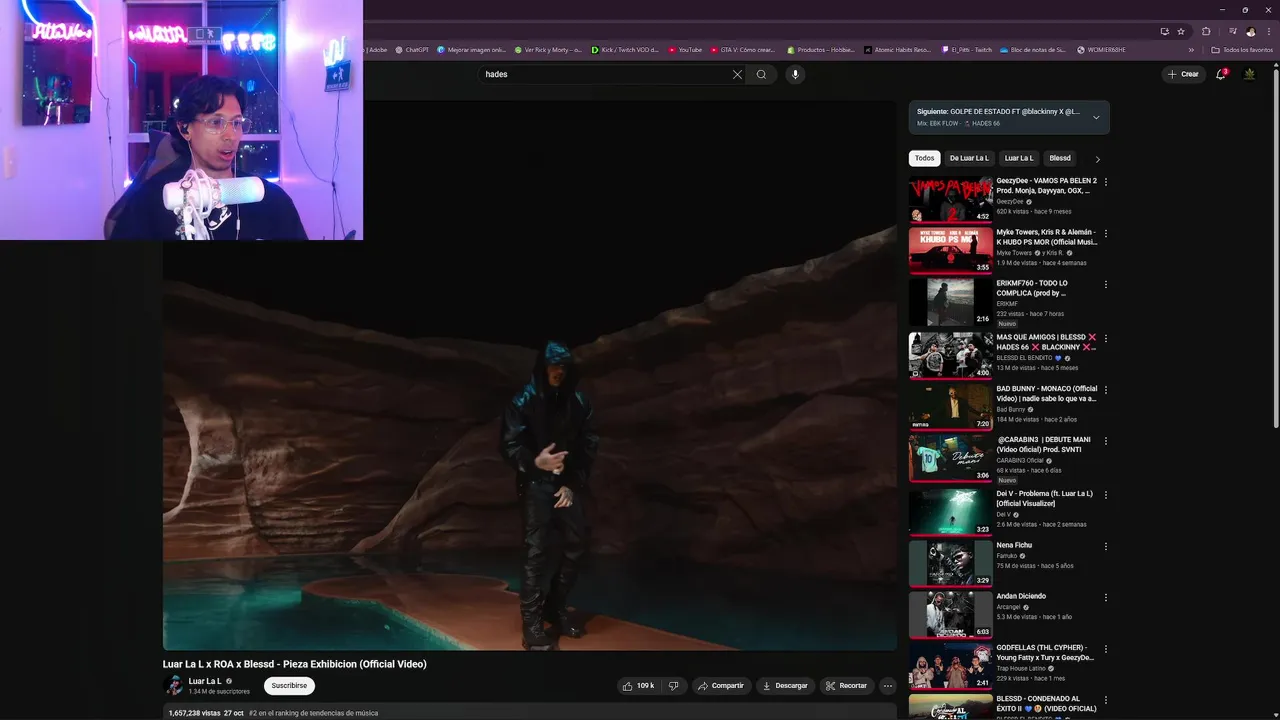Select the Blessd filter chip

[x=1060, y=158]
